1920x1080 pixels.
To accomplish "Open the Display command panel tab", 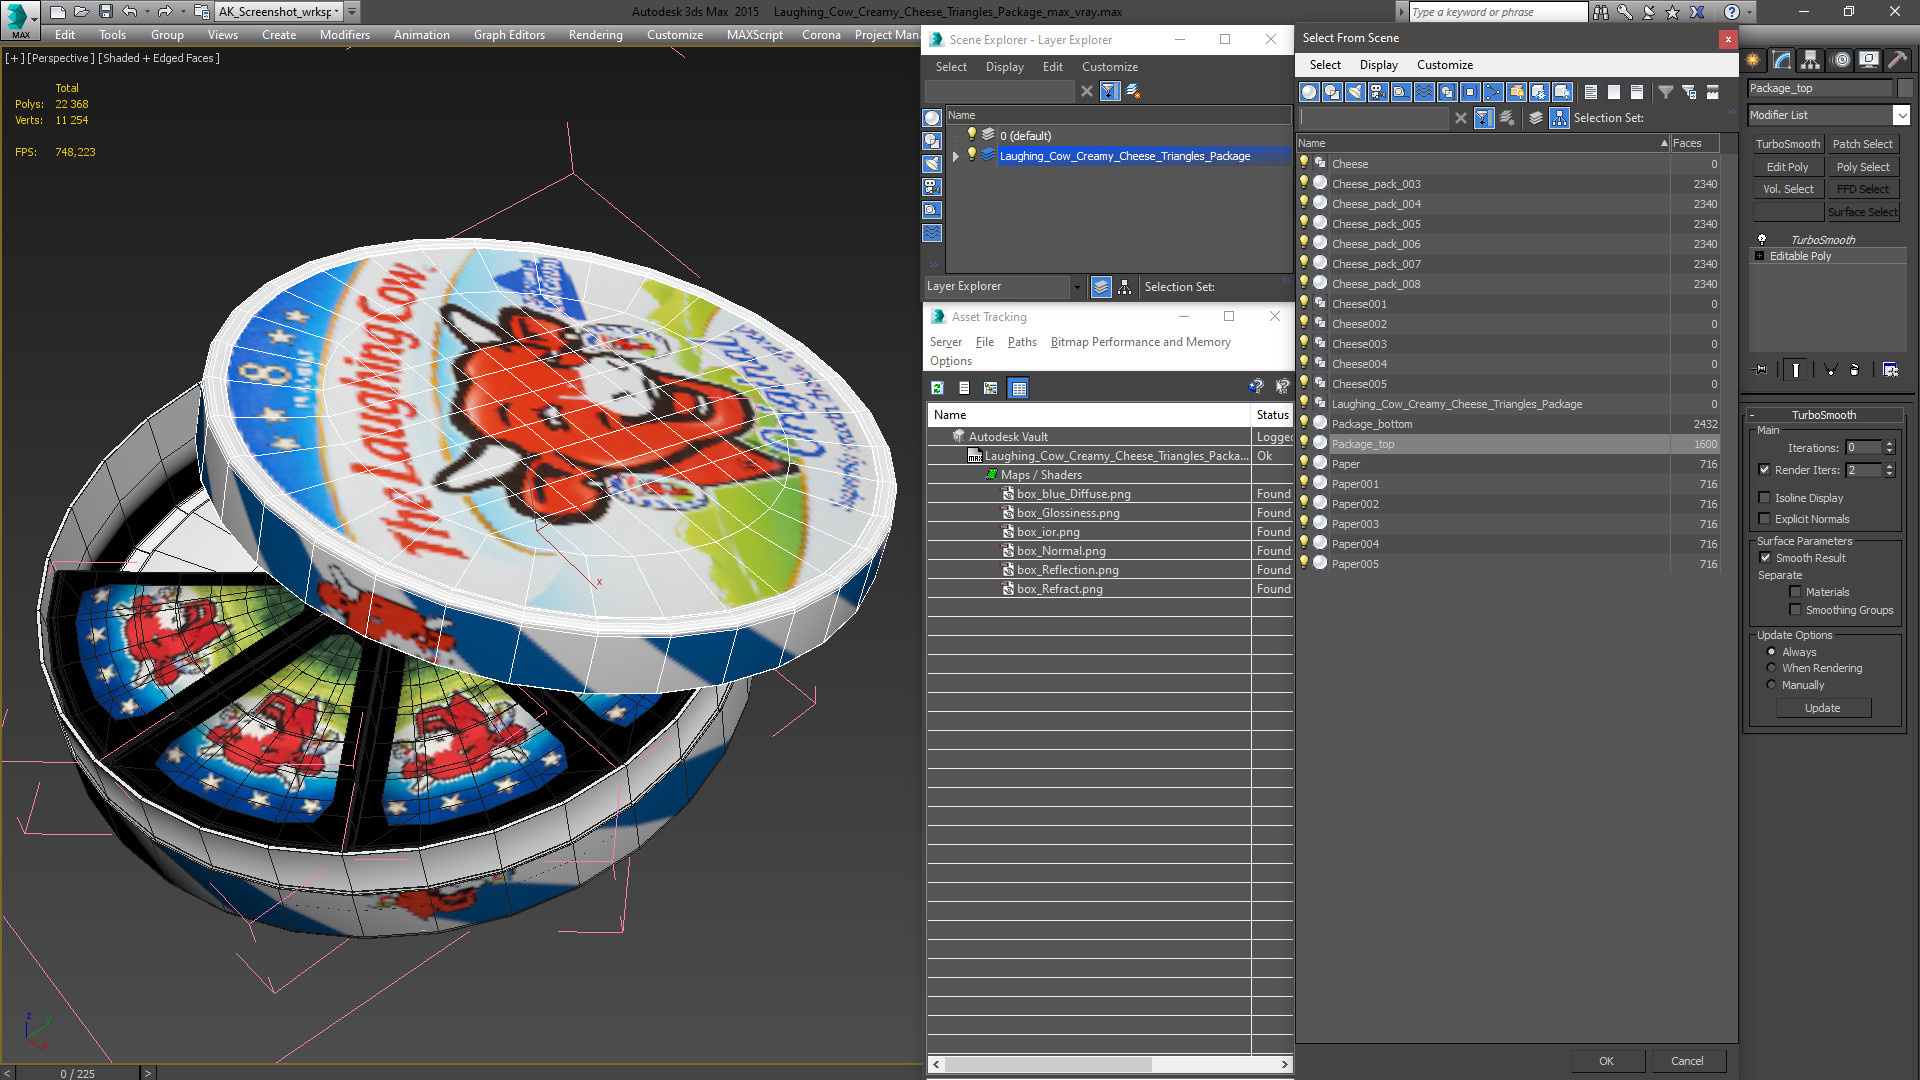I will [1868, 60].
